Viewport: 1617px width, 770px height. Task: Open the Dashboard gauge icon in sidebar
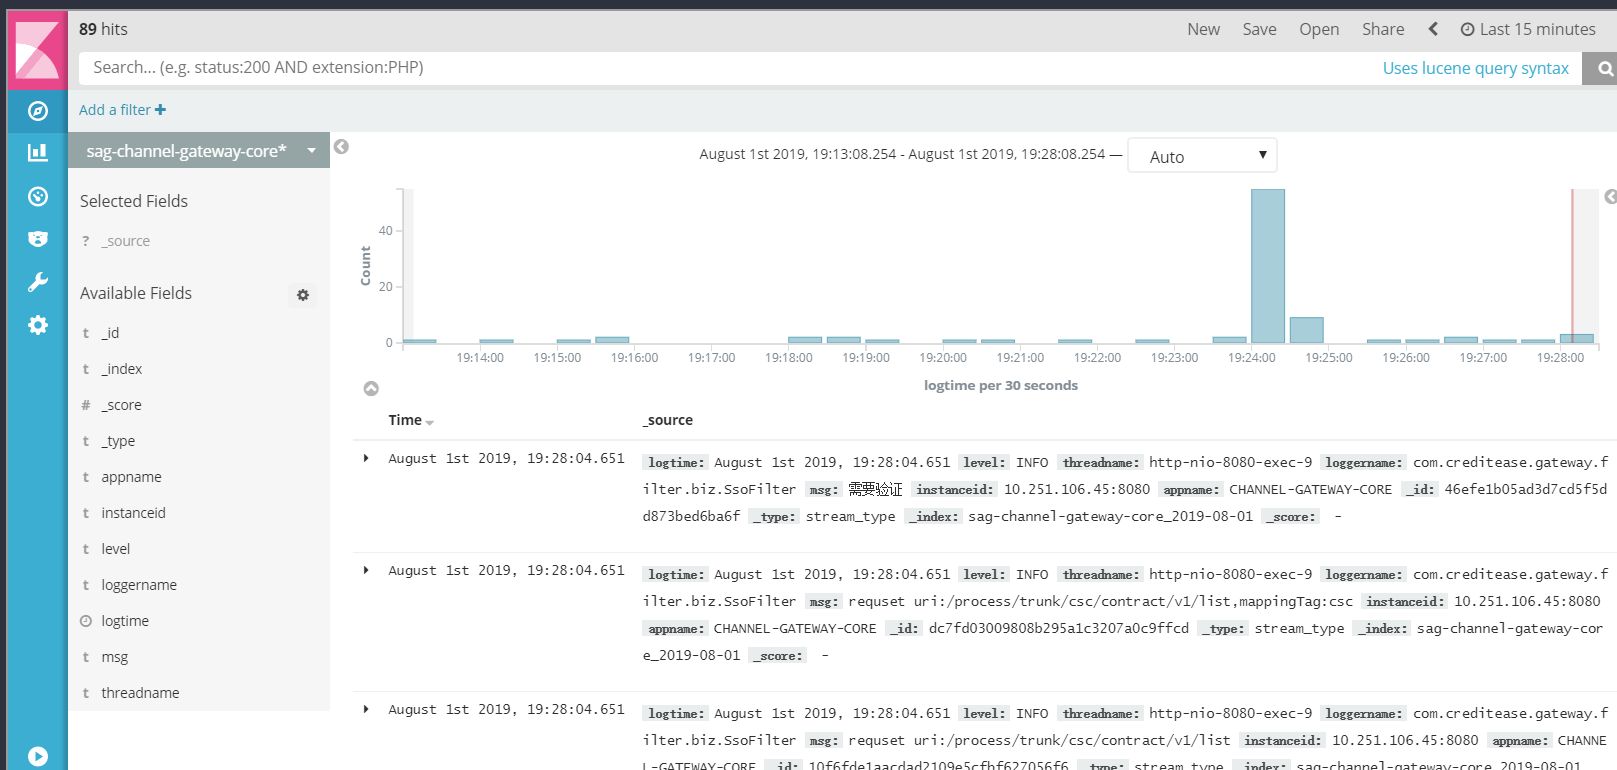[x=37, y=196]
